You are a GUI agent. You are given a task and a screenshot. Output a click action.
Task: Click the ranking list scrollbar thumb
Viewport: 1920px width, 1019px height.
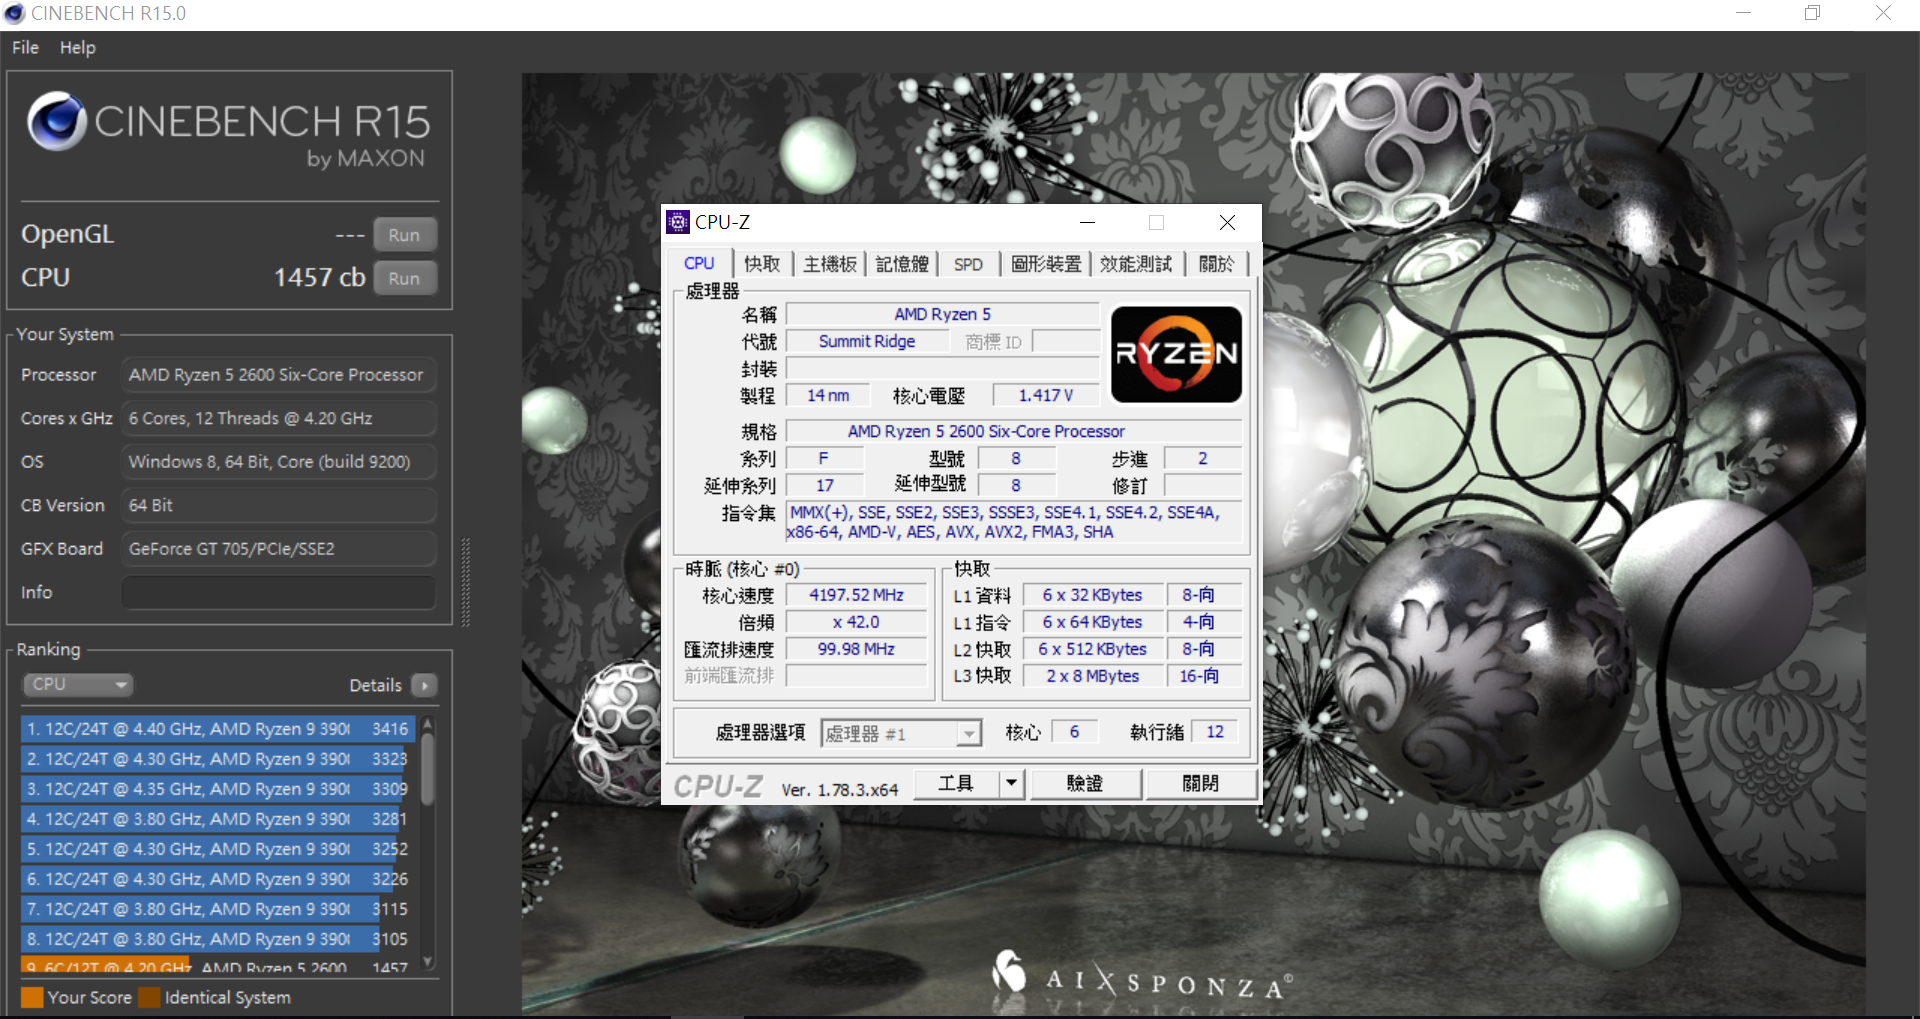pos(428,769)
